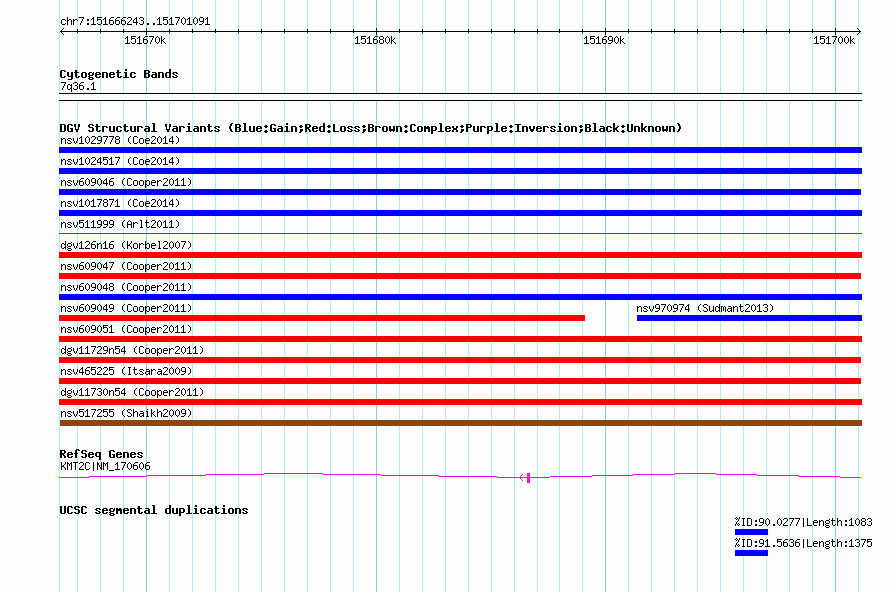Click the nsv609048 (Cooper2011) label
Viewport: 890px width, 592px height.
(126, 287)
